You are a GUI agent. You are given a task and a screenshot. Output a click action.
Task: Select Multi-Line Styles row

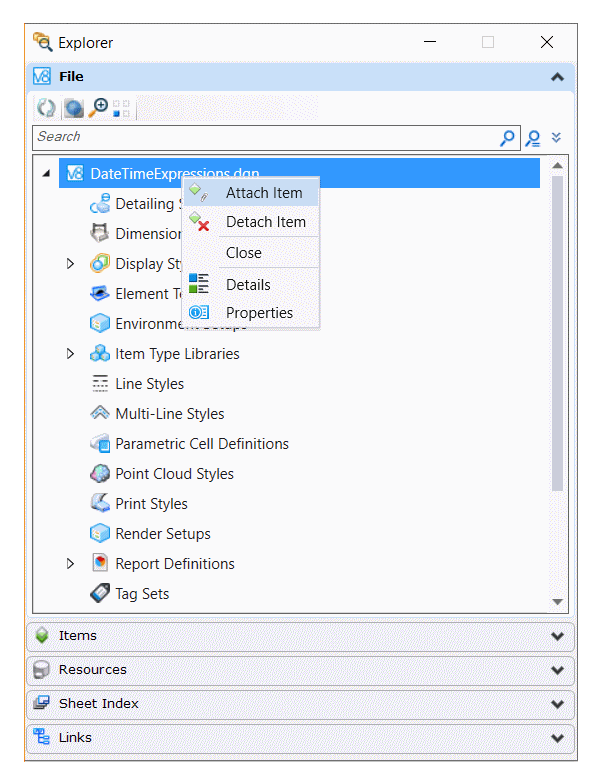point(157,413)
